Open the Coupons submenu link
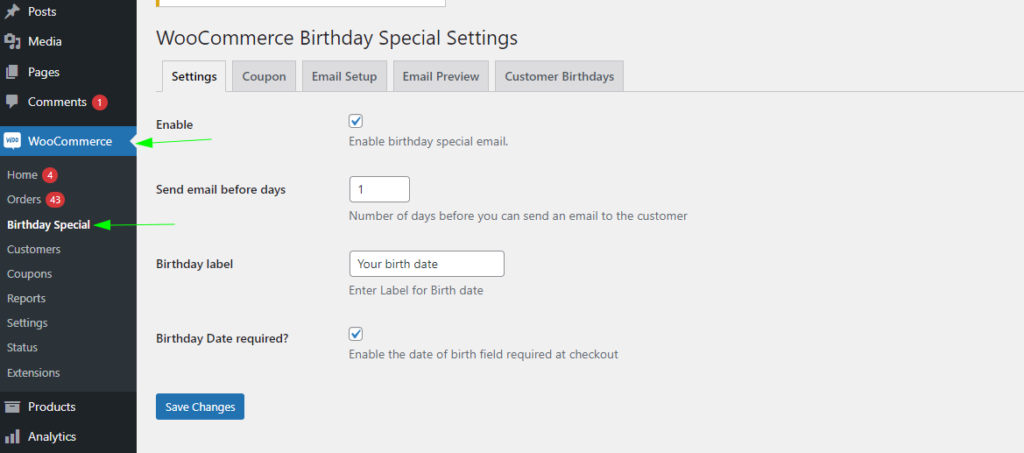Viewport: 1024px width, 453px height. (x=29, y=274)
